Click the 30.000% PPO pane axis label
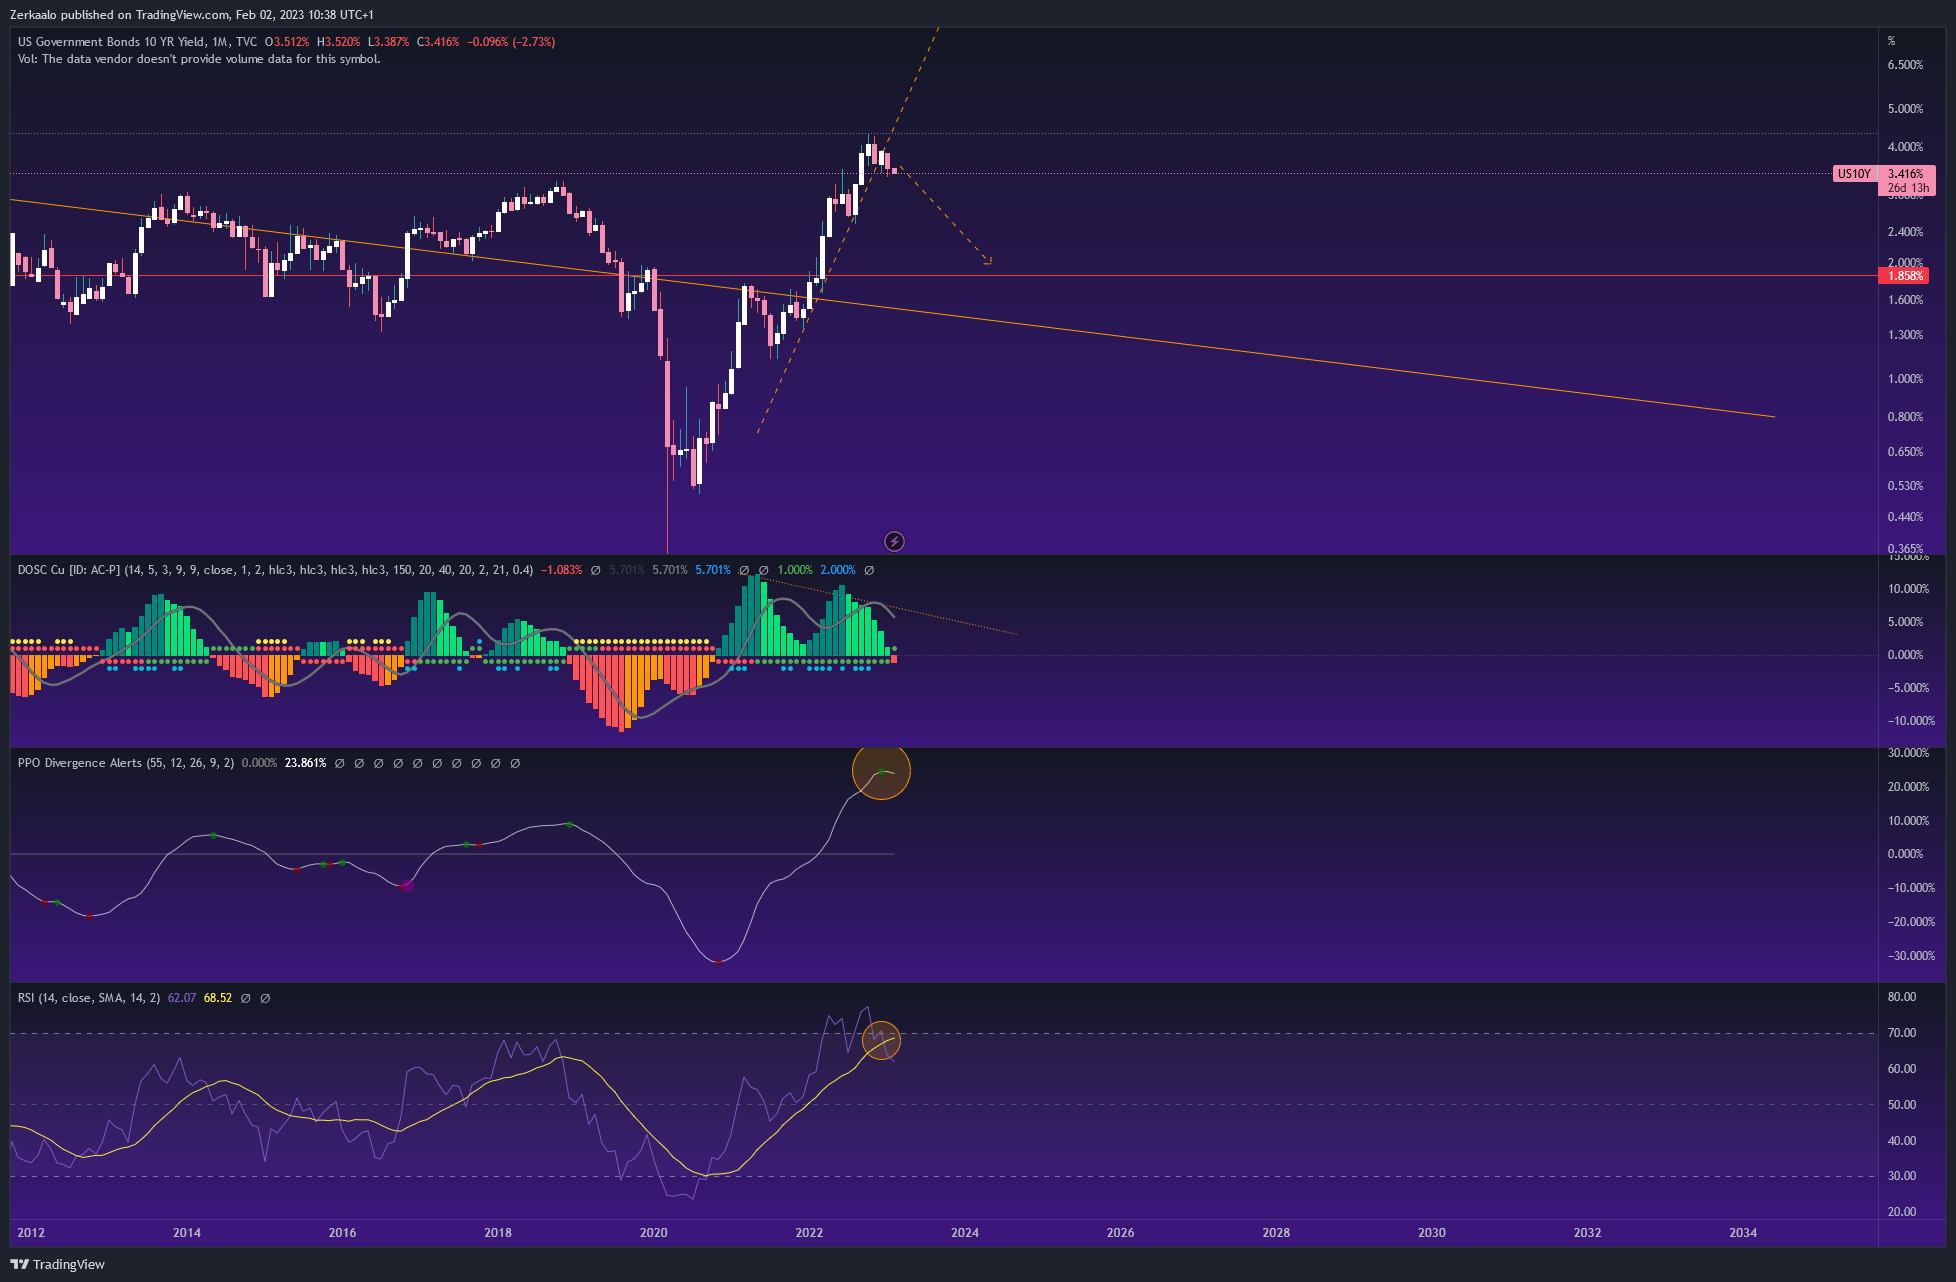The image size is (1956, 1282). (1907, 753)
